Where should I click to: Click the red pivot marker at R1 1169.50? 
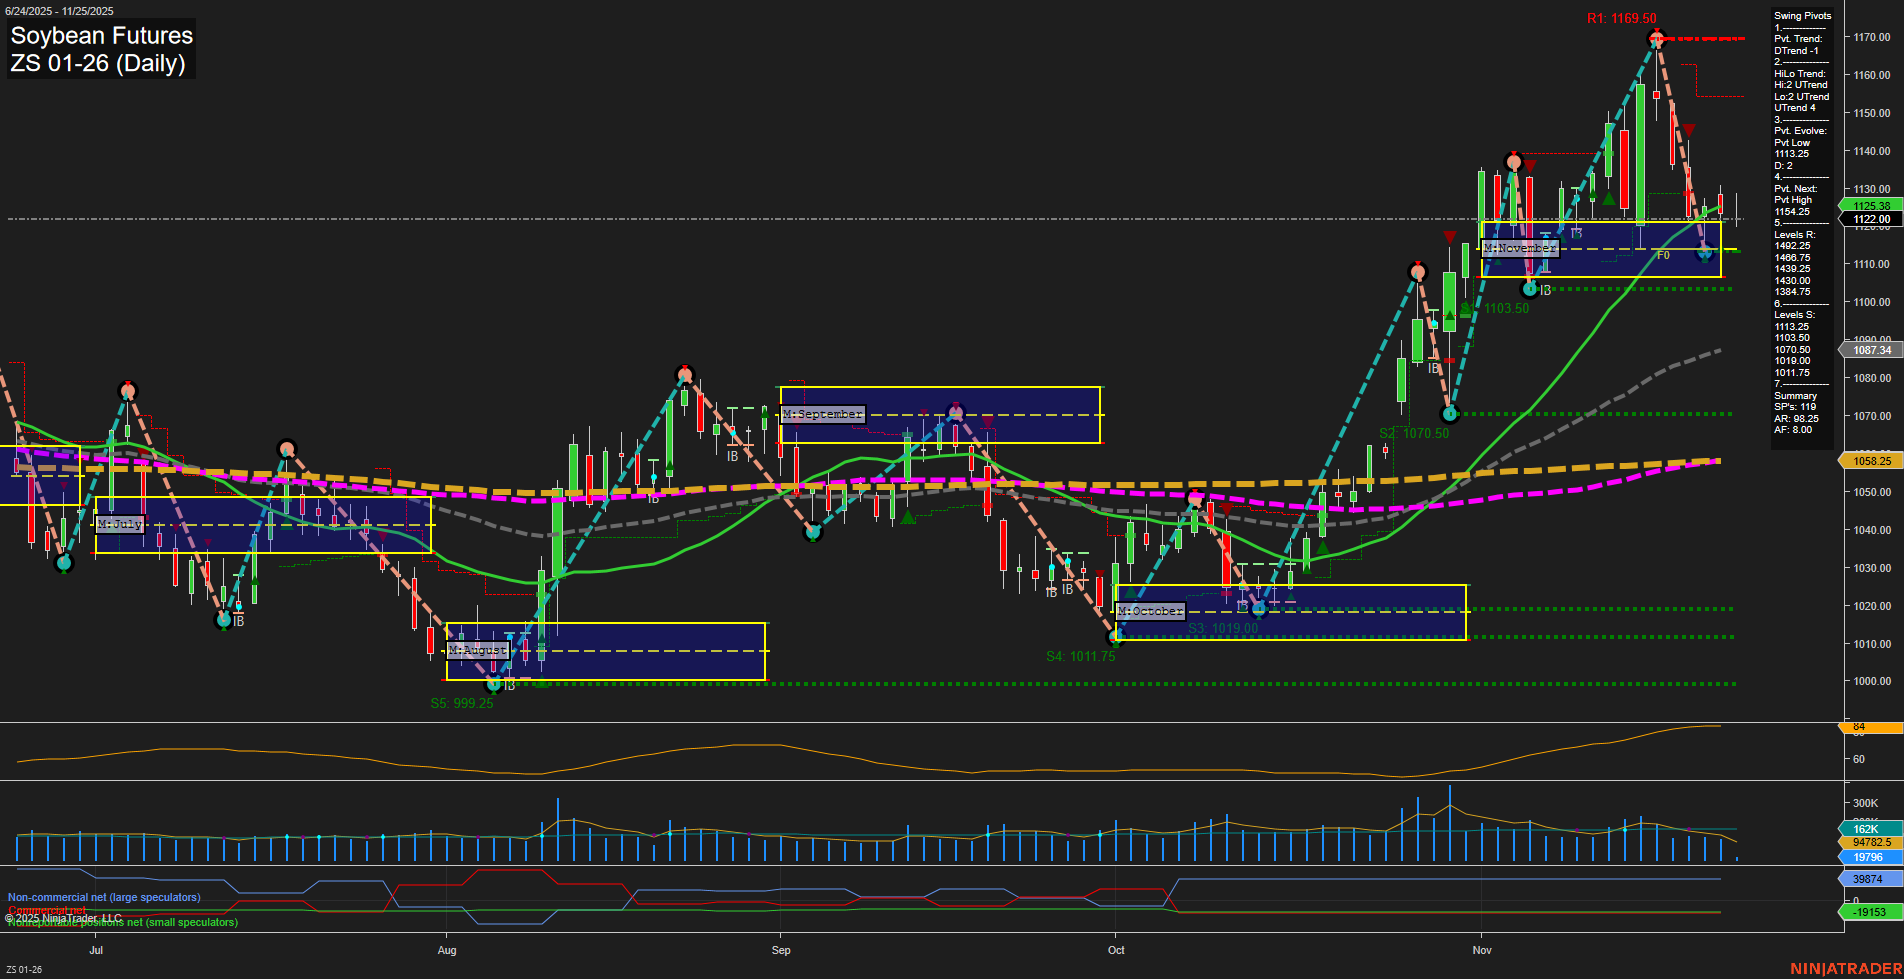(x=1657, y=38)
